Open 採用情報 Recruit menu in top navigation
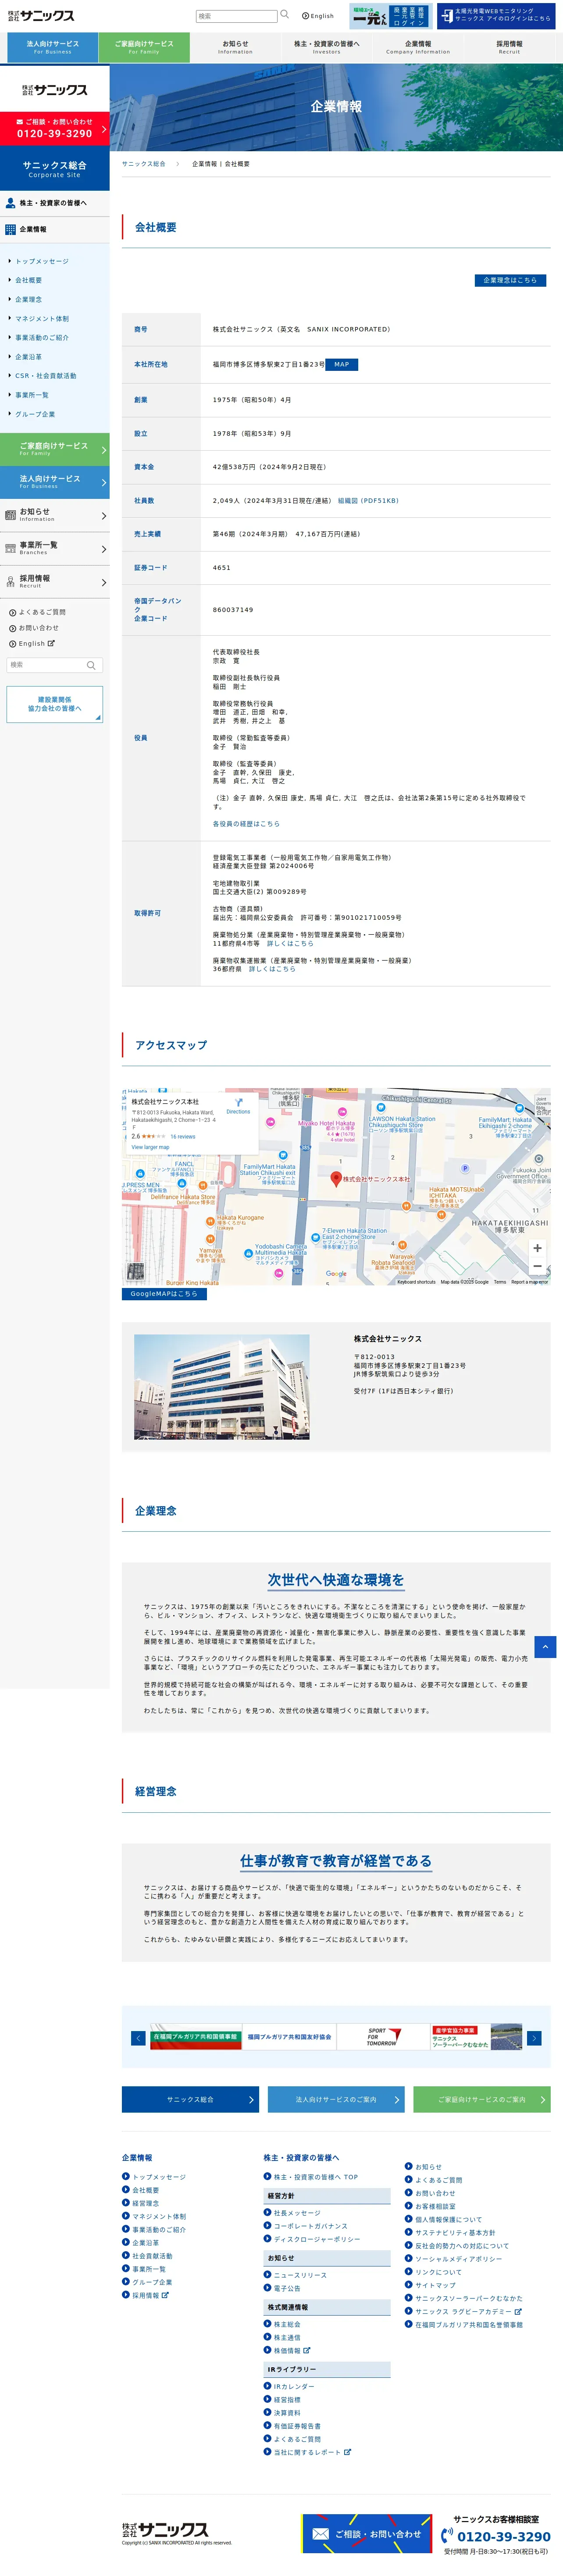This screenshot has width=563, height=2576. click(509, 47)
